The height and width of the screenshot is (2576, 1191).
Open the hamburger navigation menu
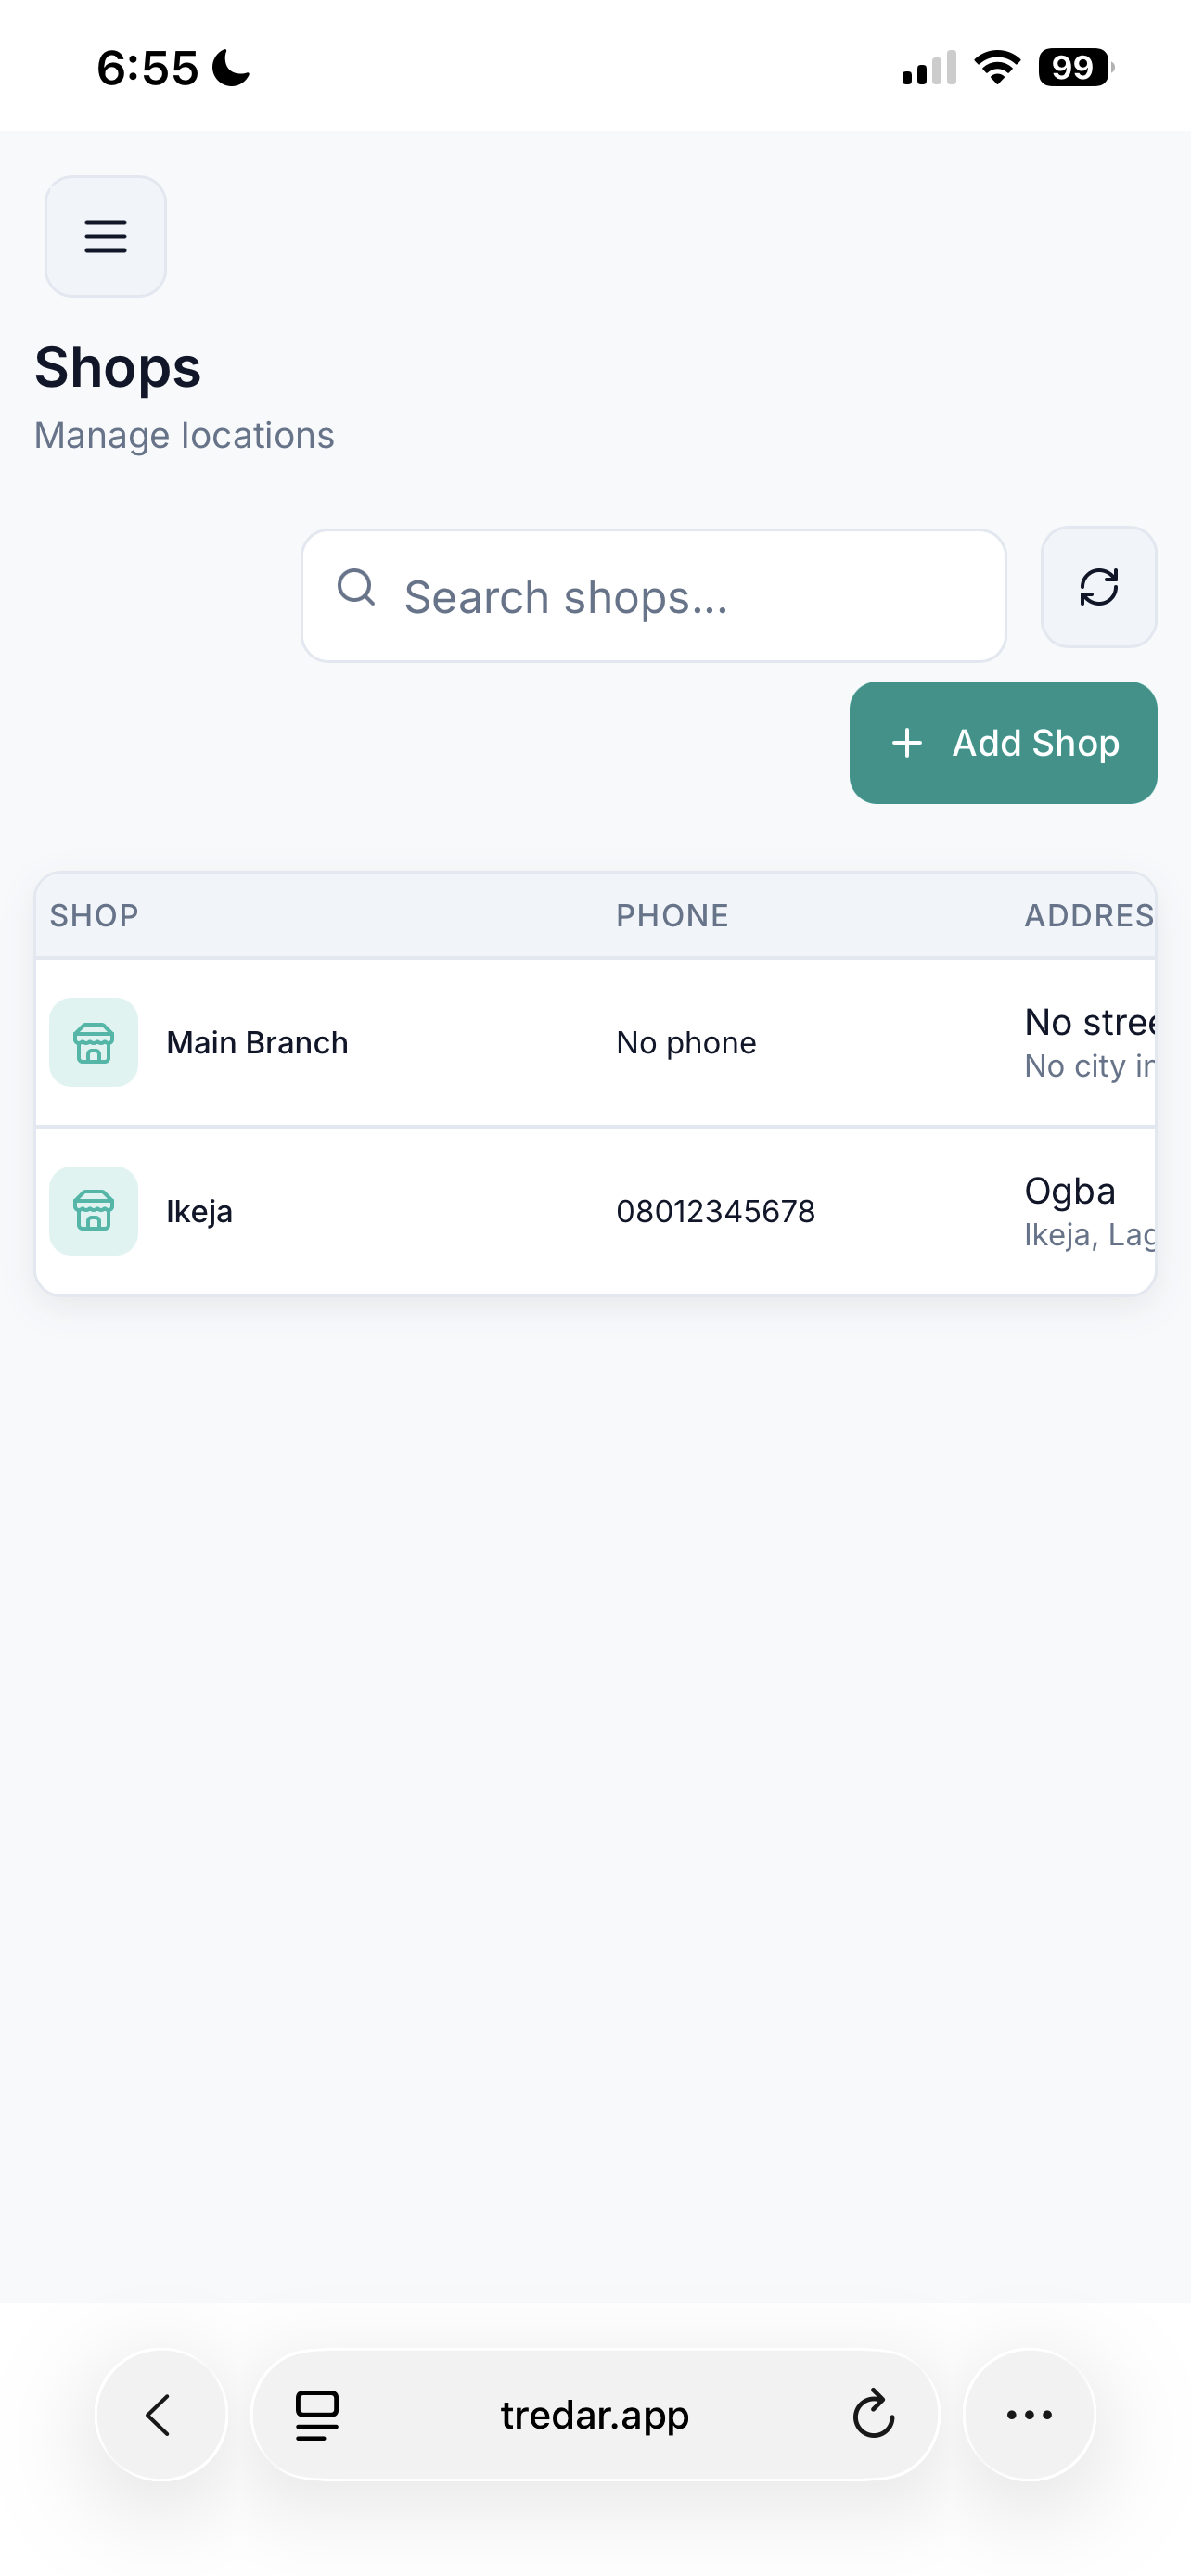click(x=105, y=236)
